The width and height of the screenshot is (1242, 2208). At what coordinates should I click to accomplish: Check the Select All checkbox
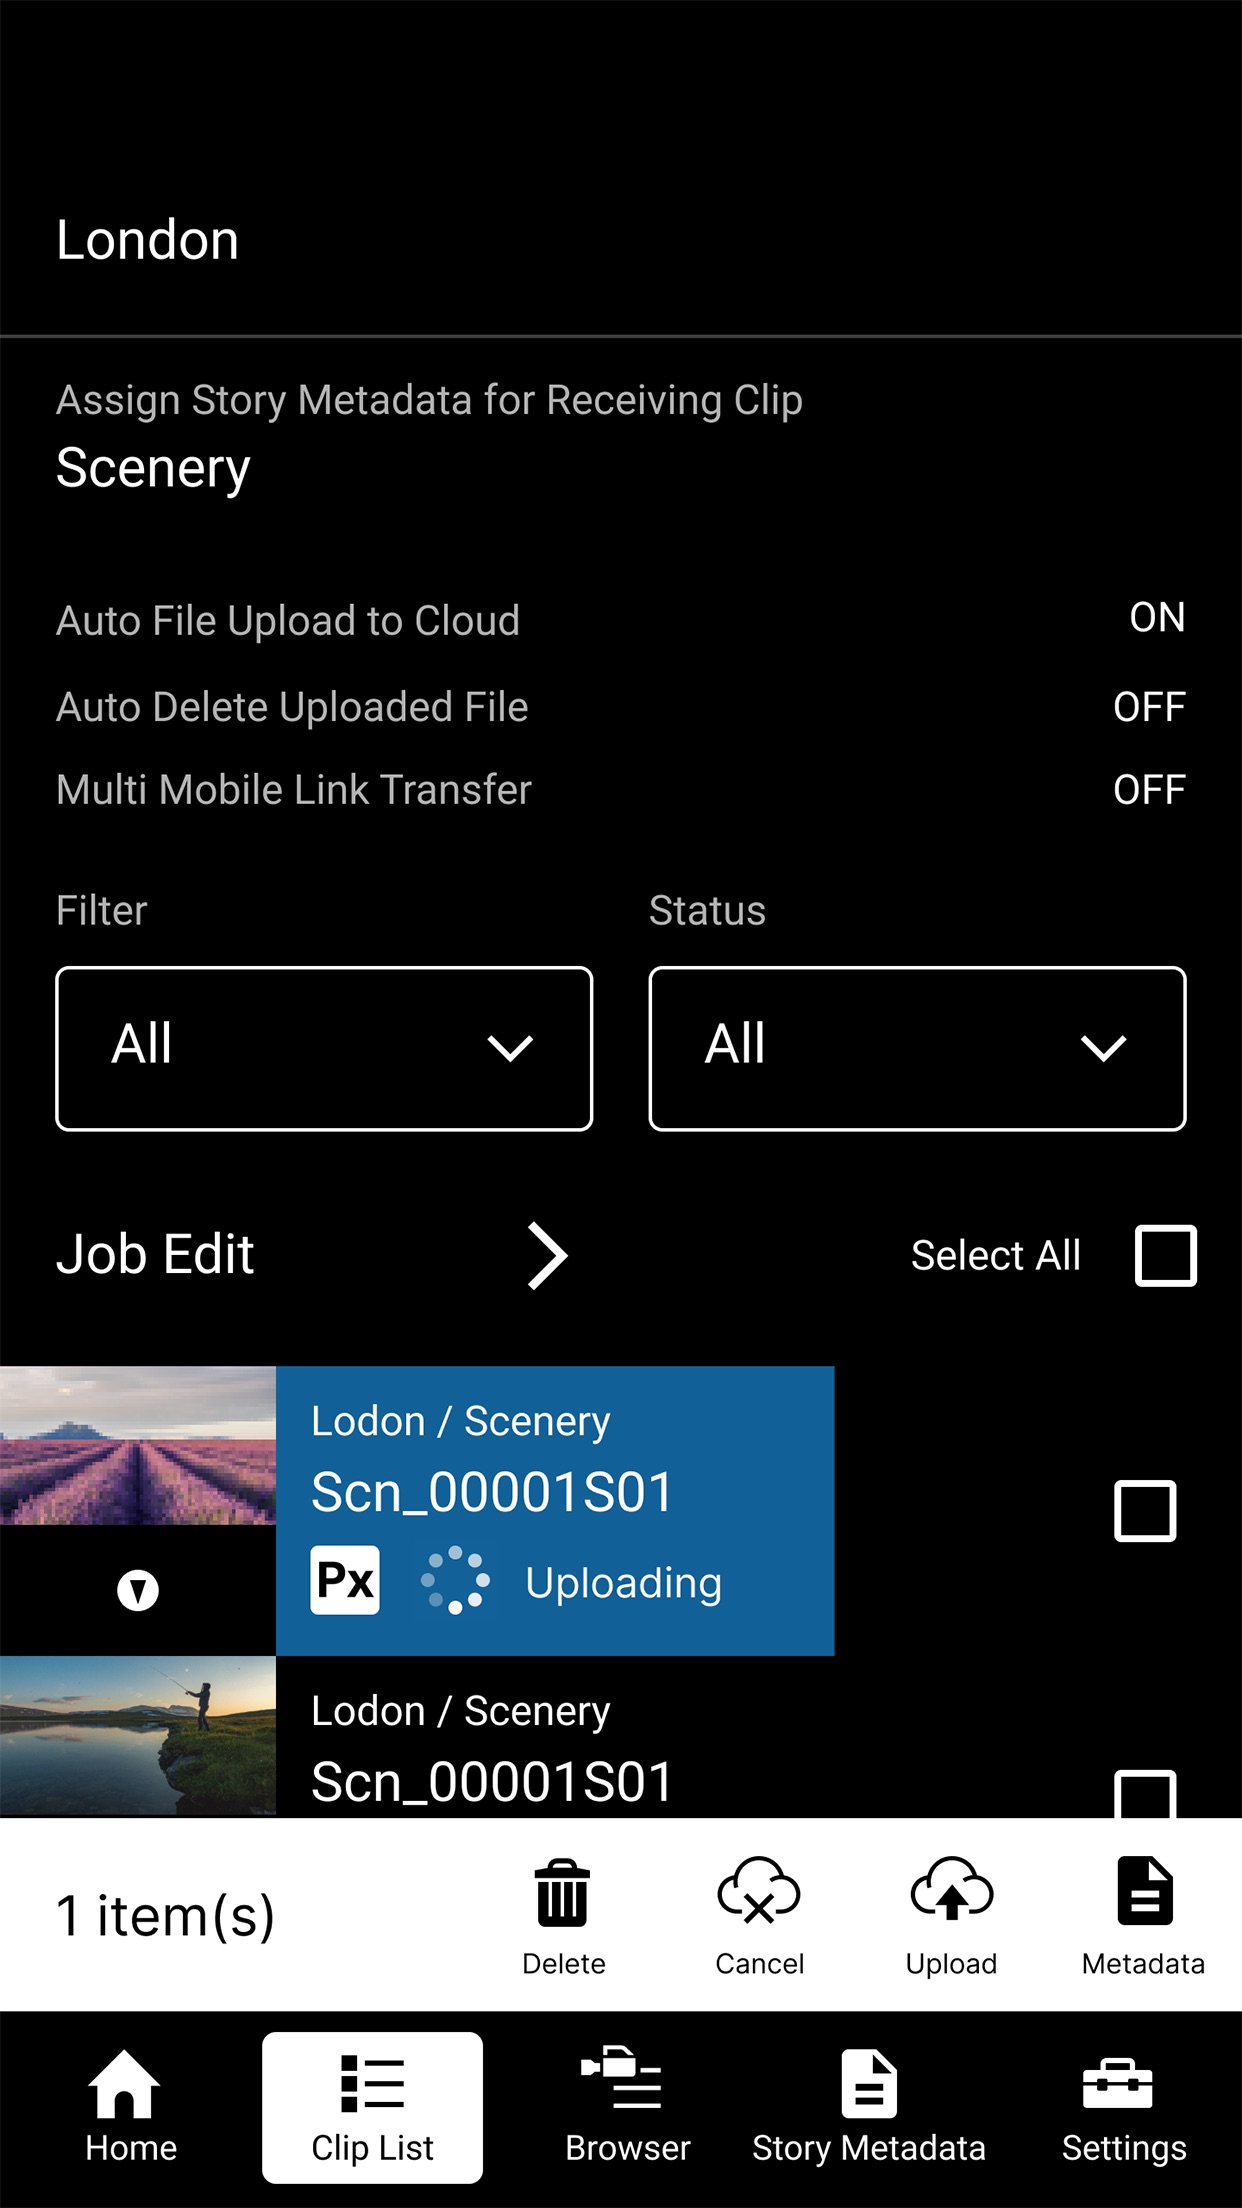pyautogui.click(x=1166, y=1255)
